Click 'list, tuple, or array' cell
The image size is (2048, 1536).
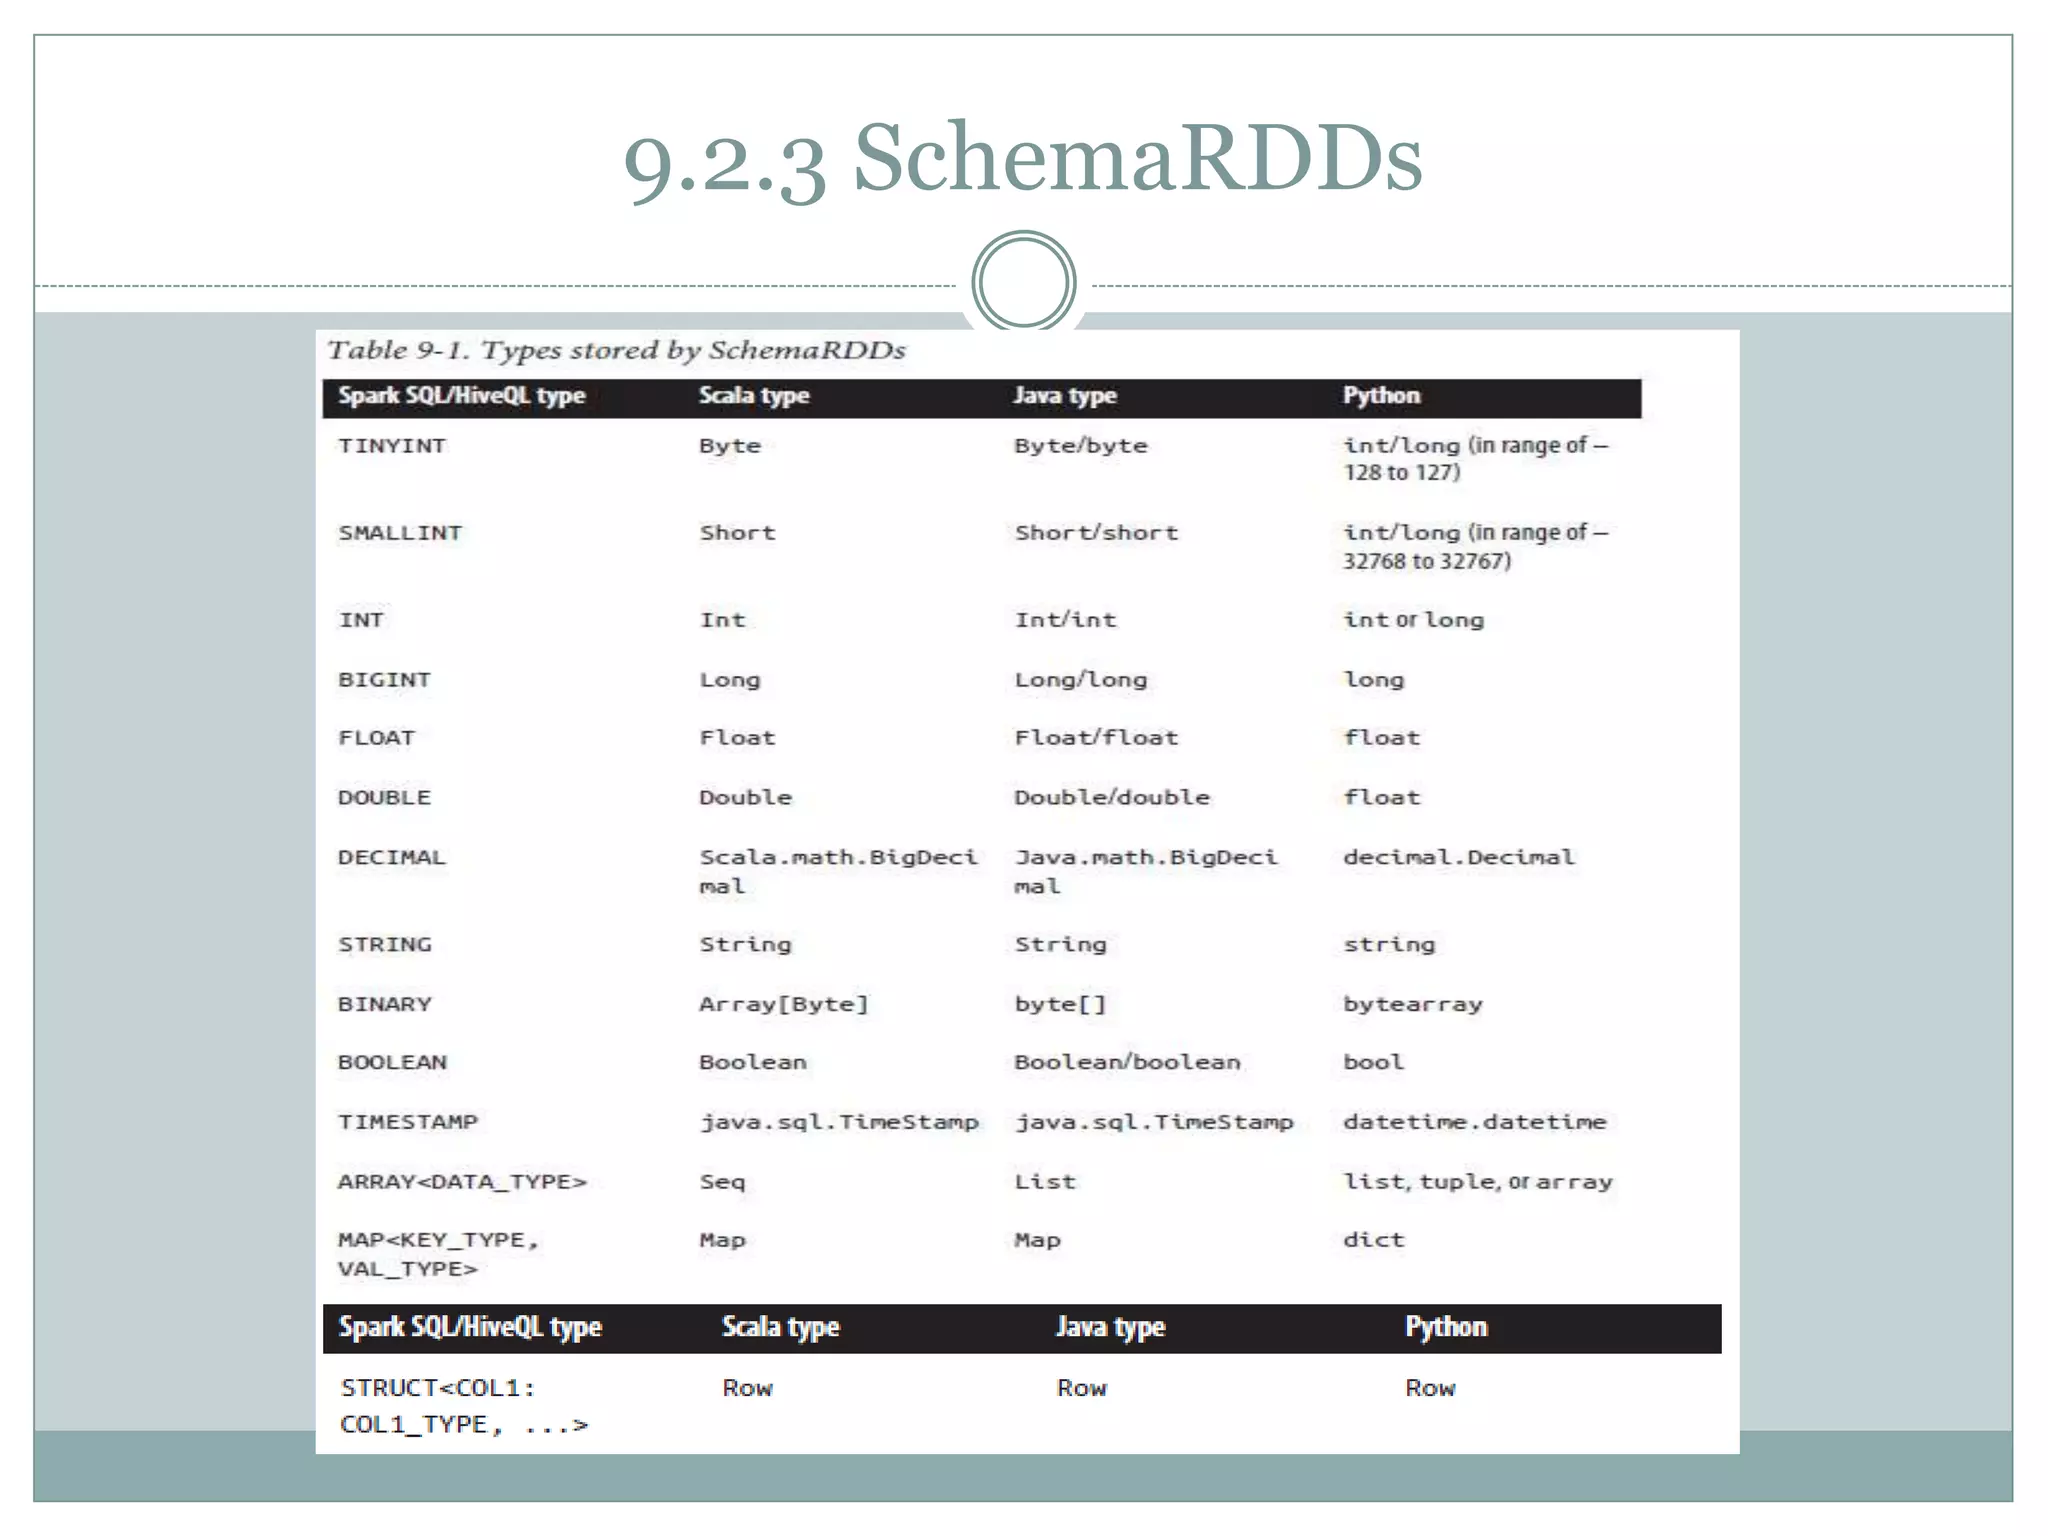coord(1478,1182)
